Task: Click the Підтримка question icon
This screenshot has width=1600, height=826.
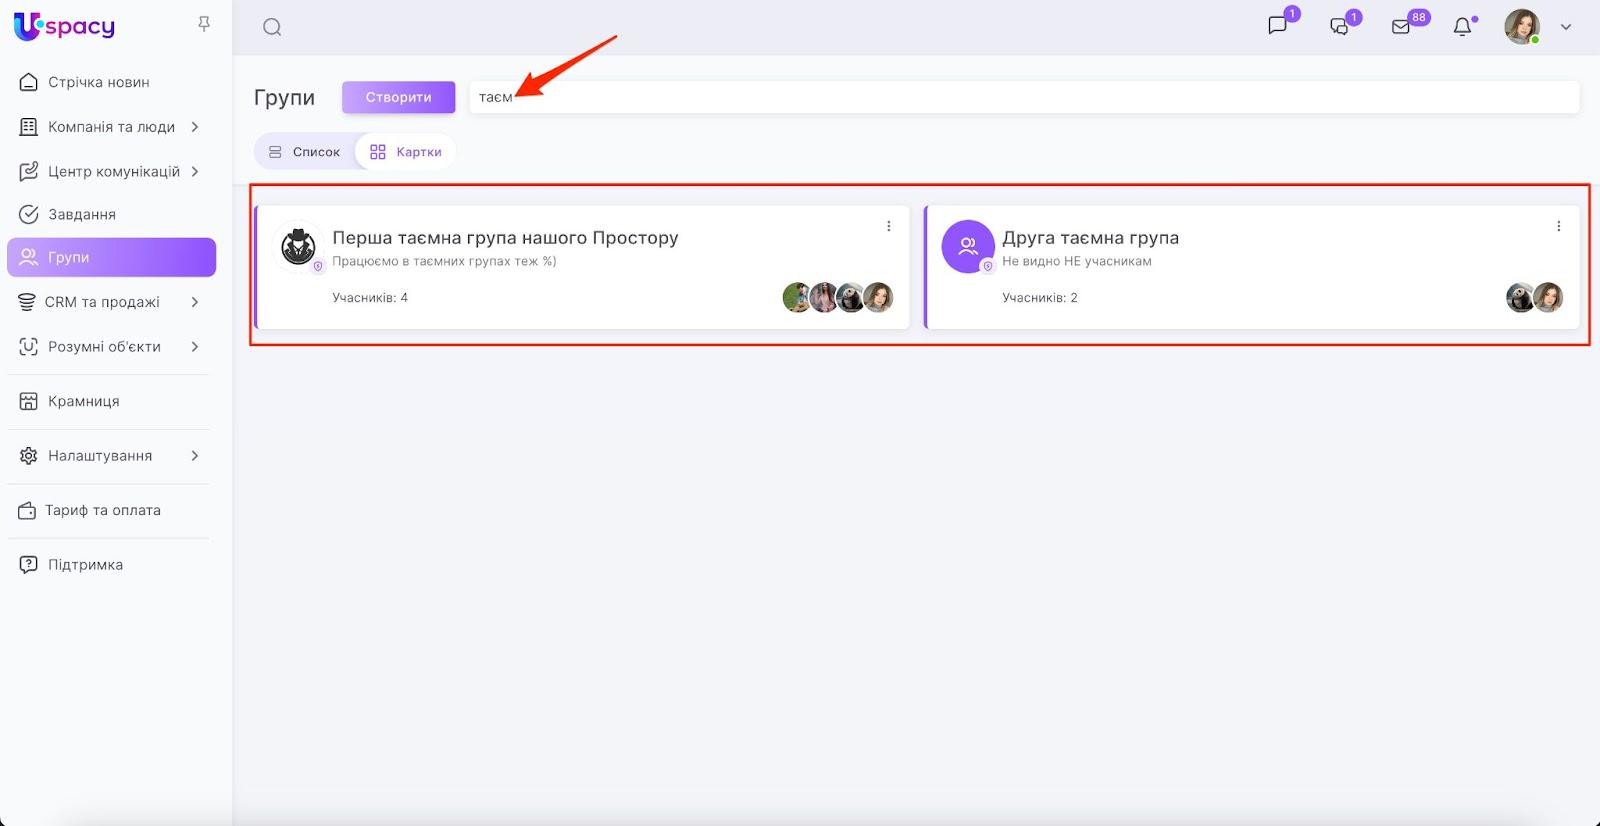Action: (x=29, y=565)
